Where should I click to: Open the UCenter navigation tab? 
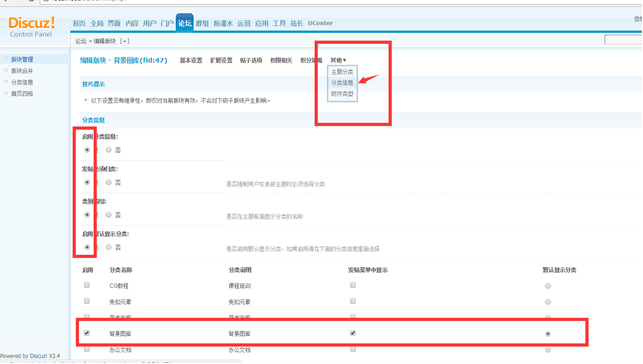320,23
